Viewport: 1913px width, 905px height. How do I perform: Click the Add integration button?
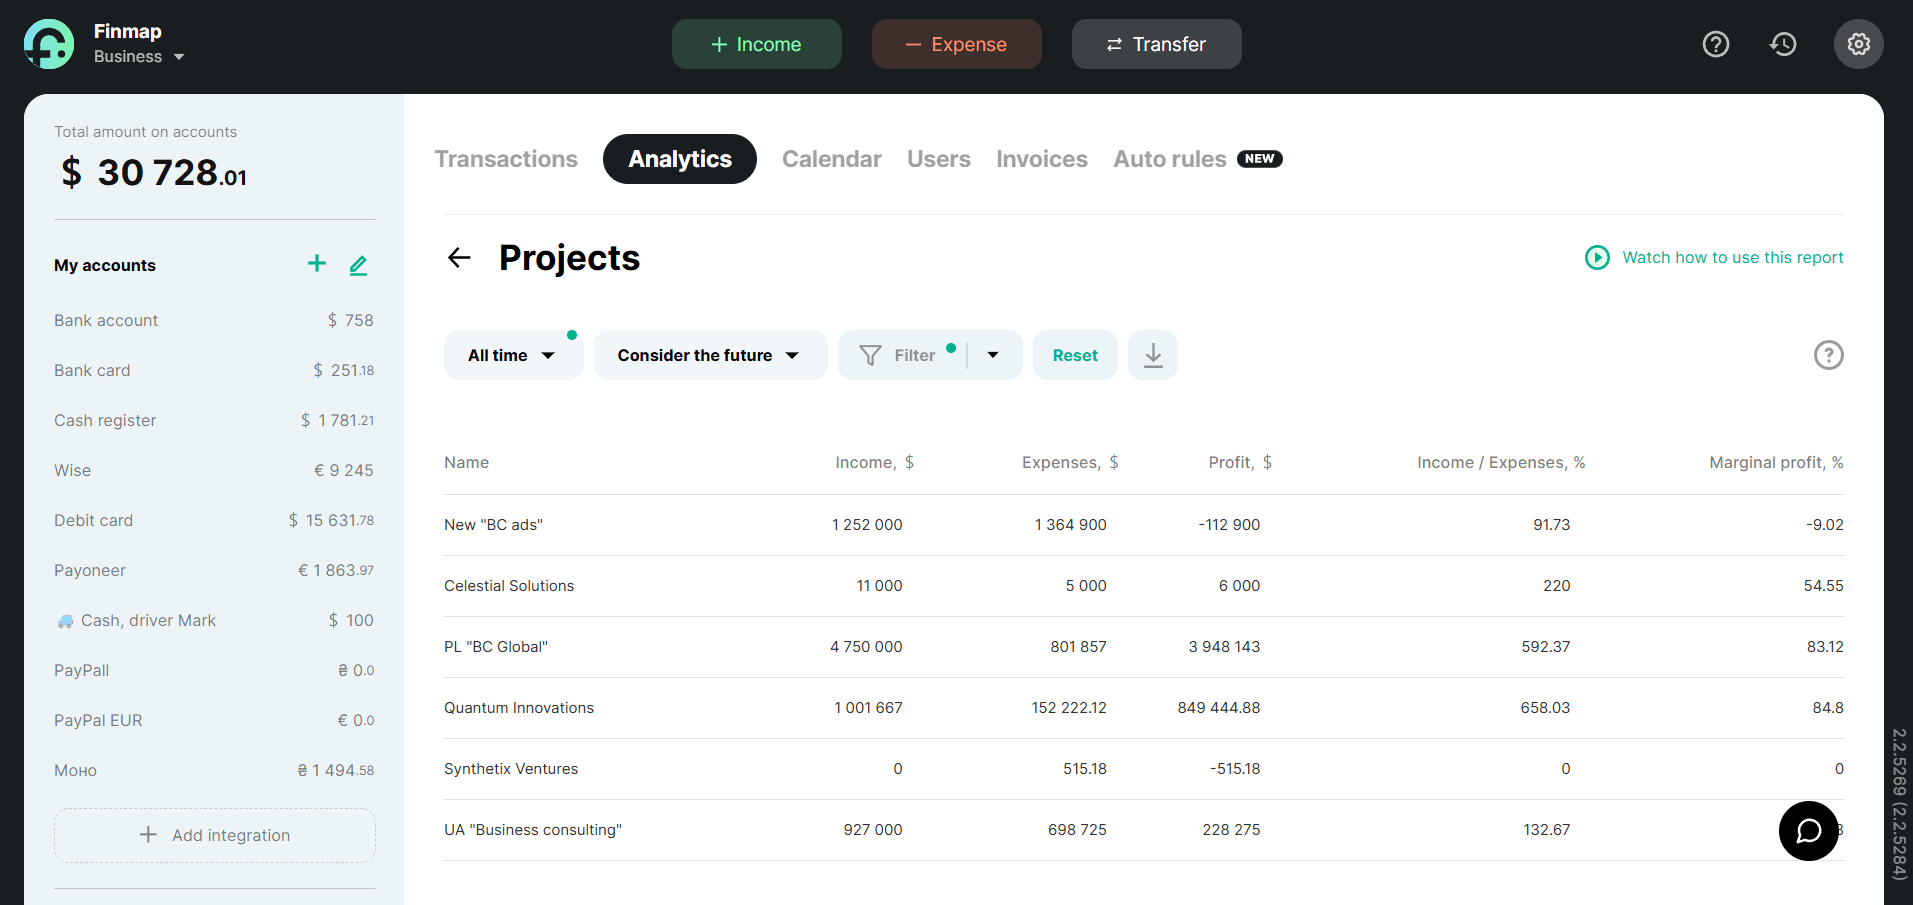coord(214,835)
